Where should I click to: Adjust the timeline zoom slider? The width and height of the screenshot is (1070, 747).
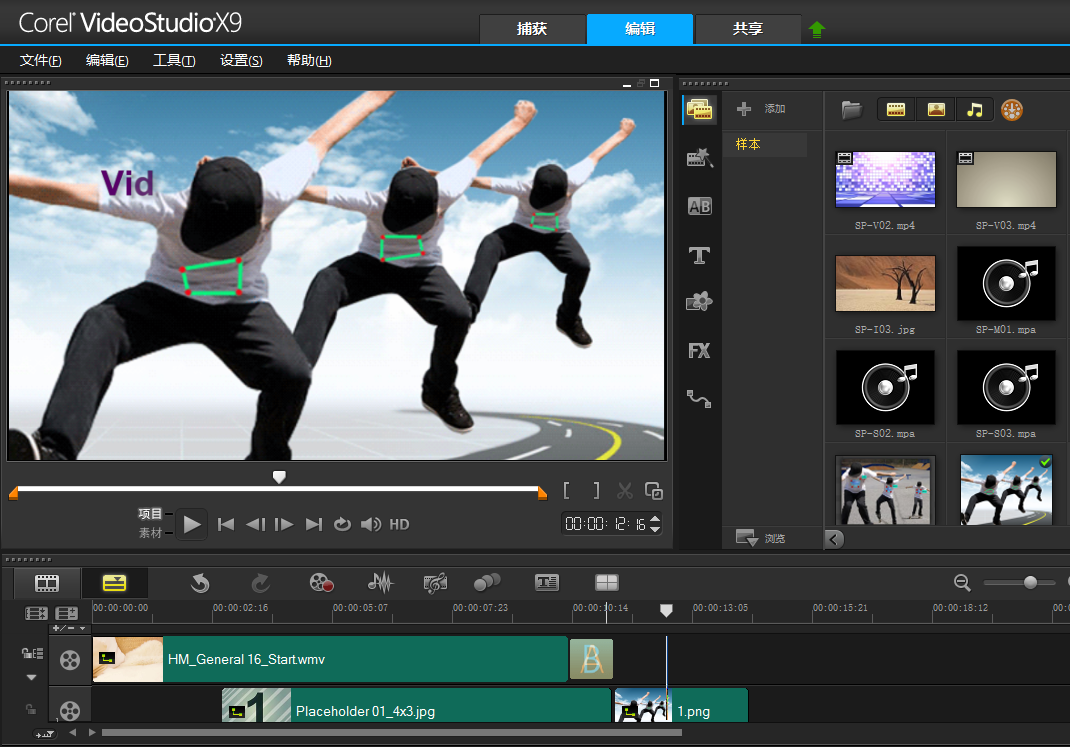[x=1030, y=582]
